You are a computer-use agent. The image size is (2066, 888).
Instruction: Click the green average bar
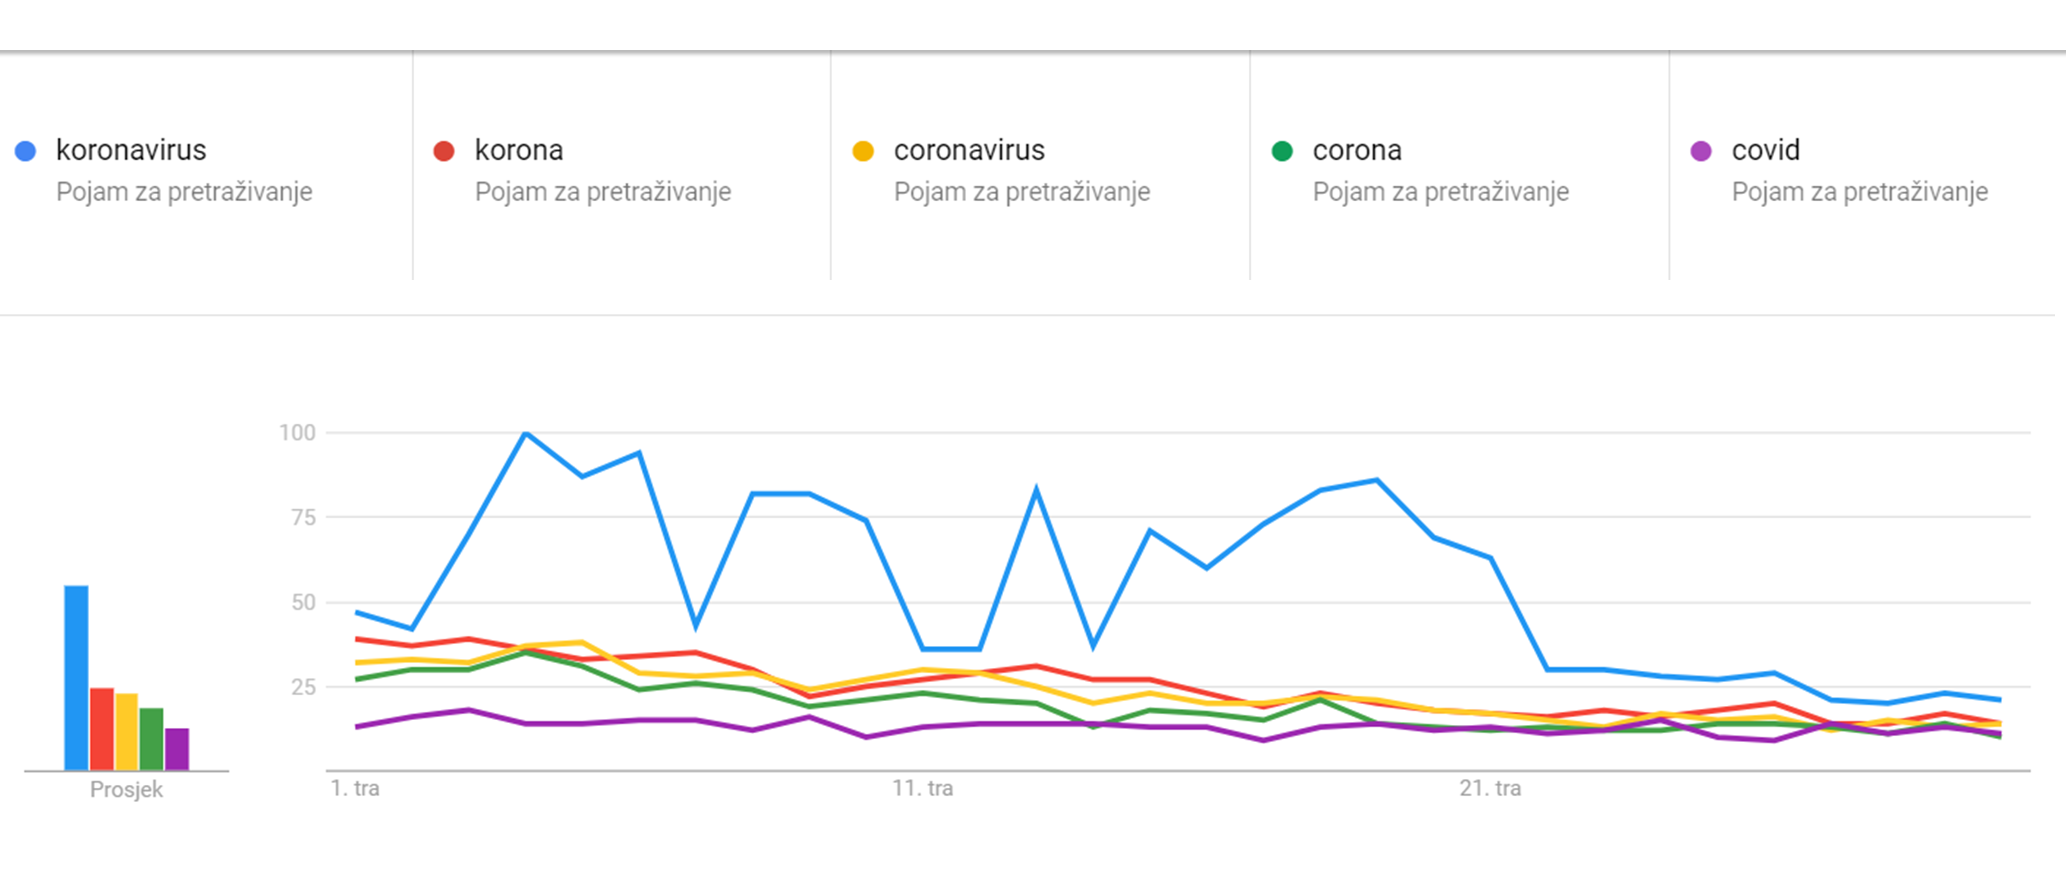(152, 739)
